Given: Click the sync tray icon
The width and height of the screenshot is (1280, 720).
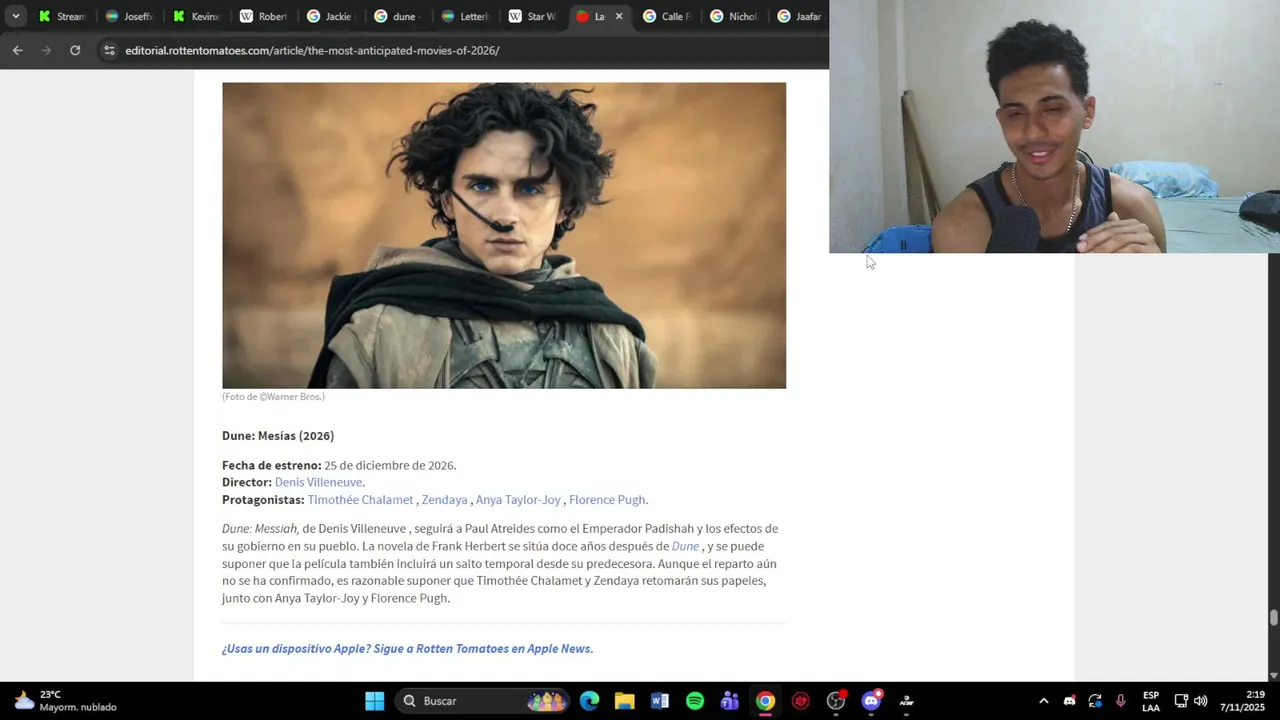Looking at the screenshot, I should (x=1095, y=701).
